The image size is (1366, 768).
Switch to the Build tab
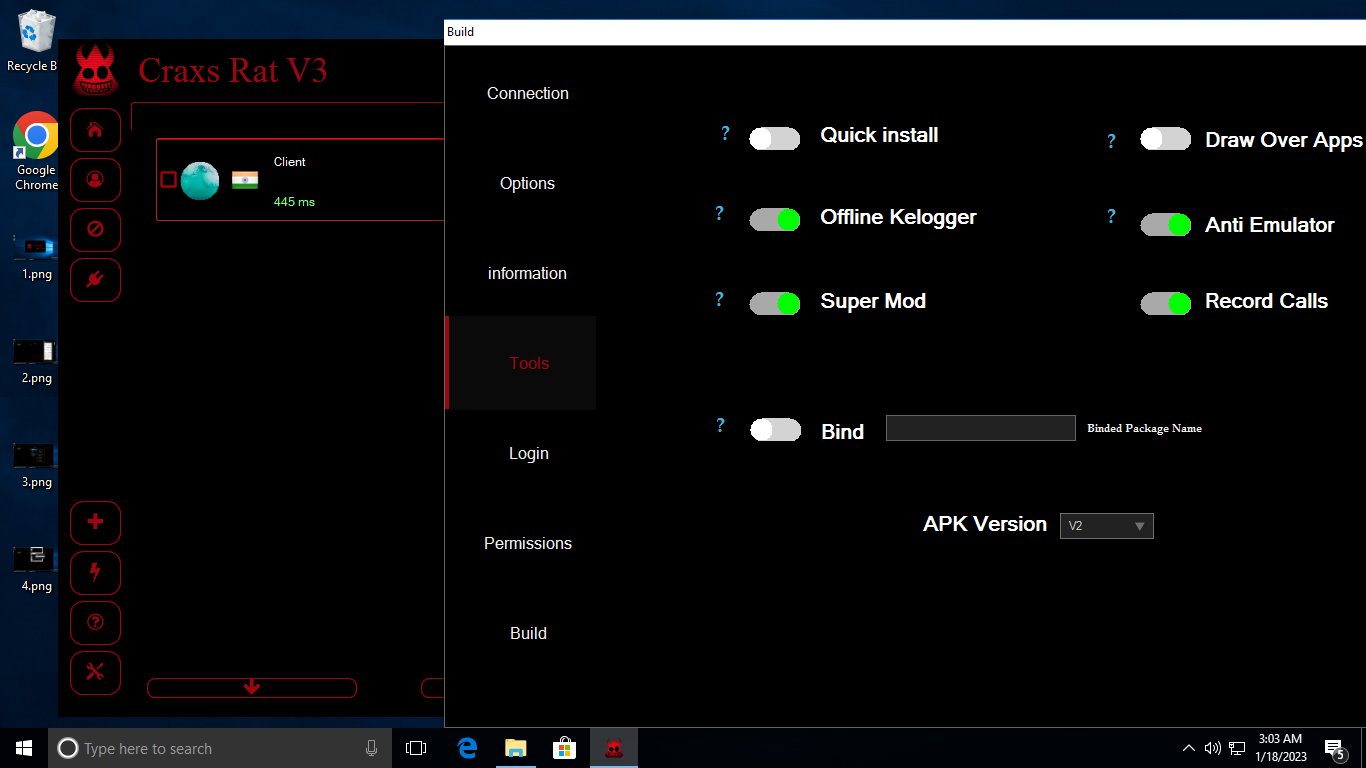click(x=528, y=633)
